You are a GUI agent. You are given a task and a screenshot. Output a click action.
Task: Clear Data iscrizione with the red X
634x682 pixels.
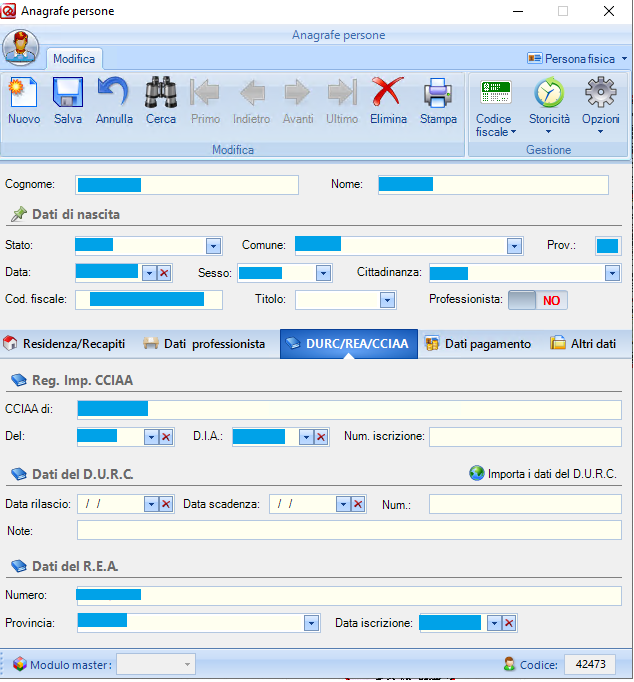click(509, 623)
